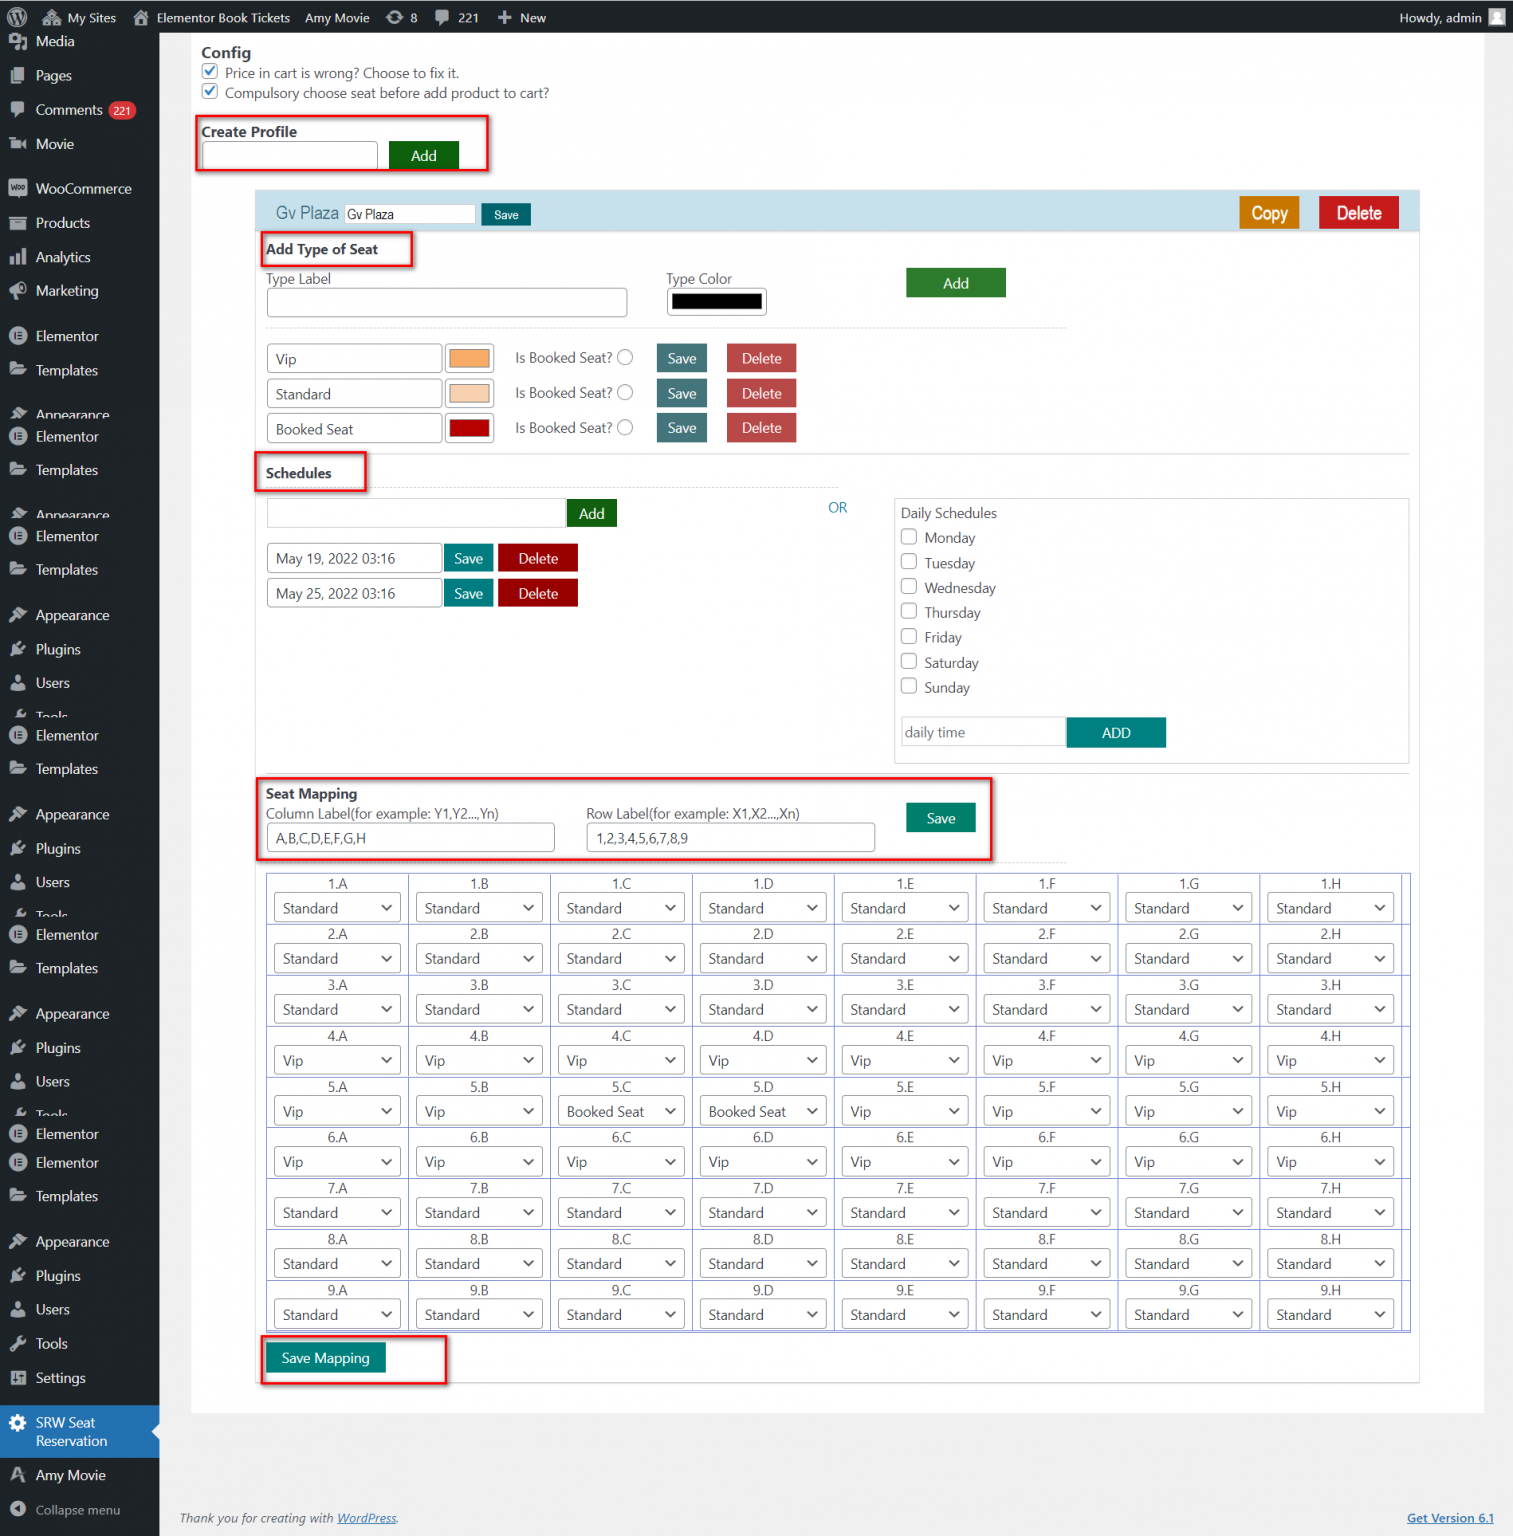Uncheck 'Price in cart is wrong' option

[x=210, y=71]
